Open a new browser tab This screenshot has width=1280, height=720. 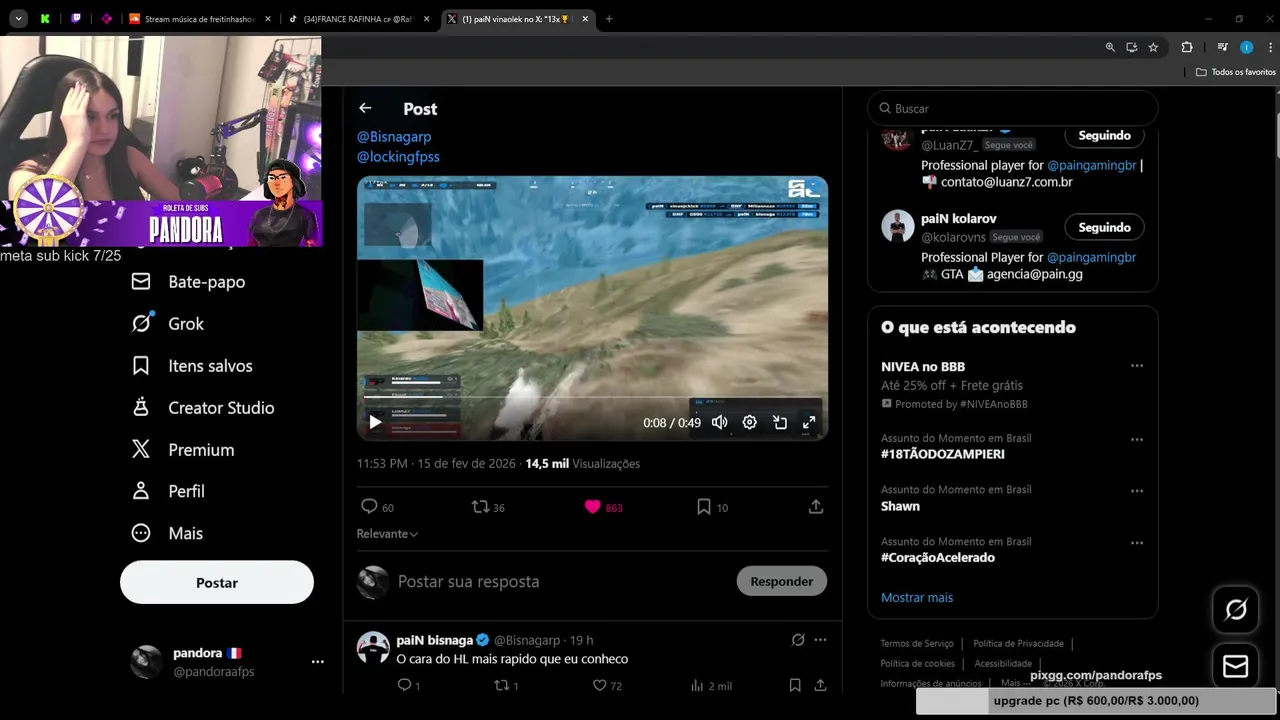tap(609, 19)
